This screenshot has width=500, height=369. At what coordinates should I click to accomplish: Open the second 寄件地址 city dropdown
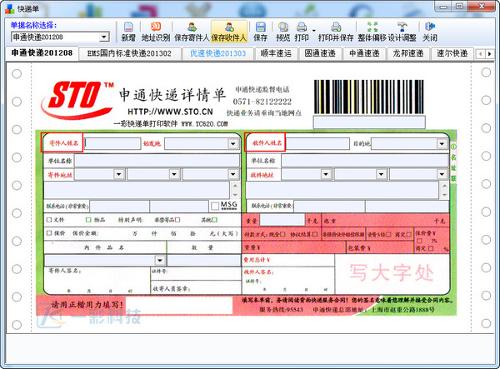point(174,174)
